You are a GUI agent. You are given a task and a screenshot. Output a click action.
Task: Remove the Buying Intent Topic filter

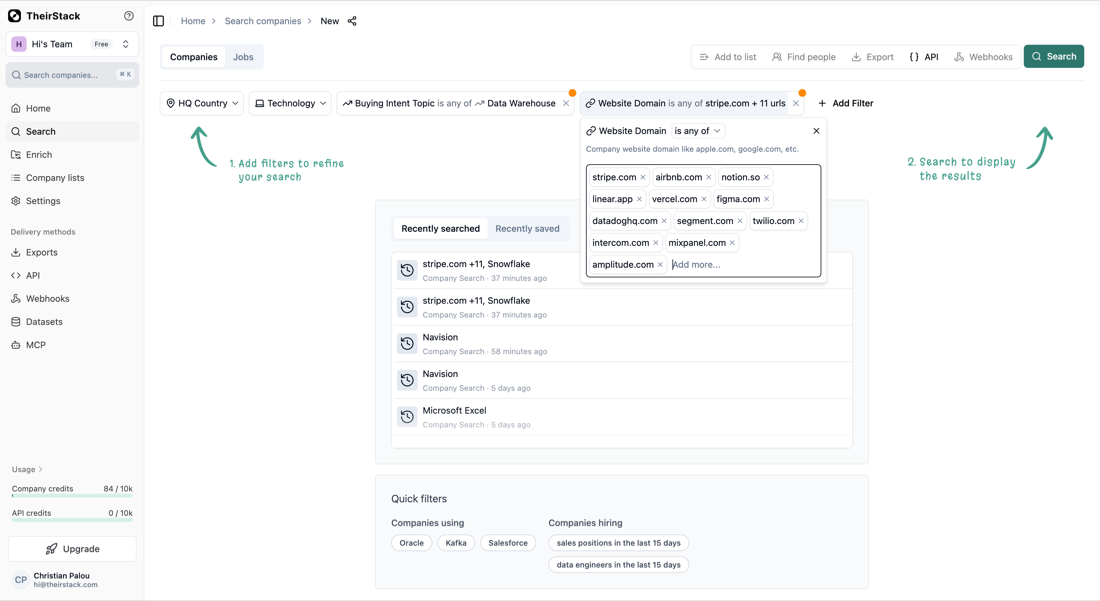tap(566, 103)
